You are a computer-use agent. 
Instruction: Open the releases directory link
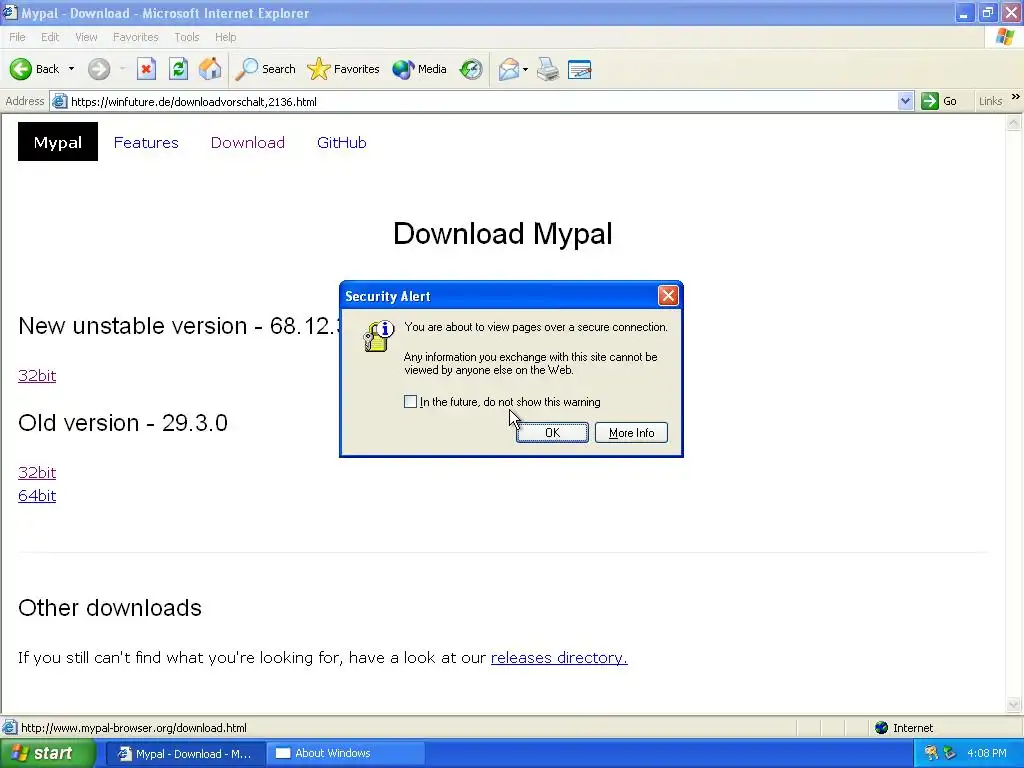click(x=559, y=658)
